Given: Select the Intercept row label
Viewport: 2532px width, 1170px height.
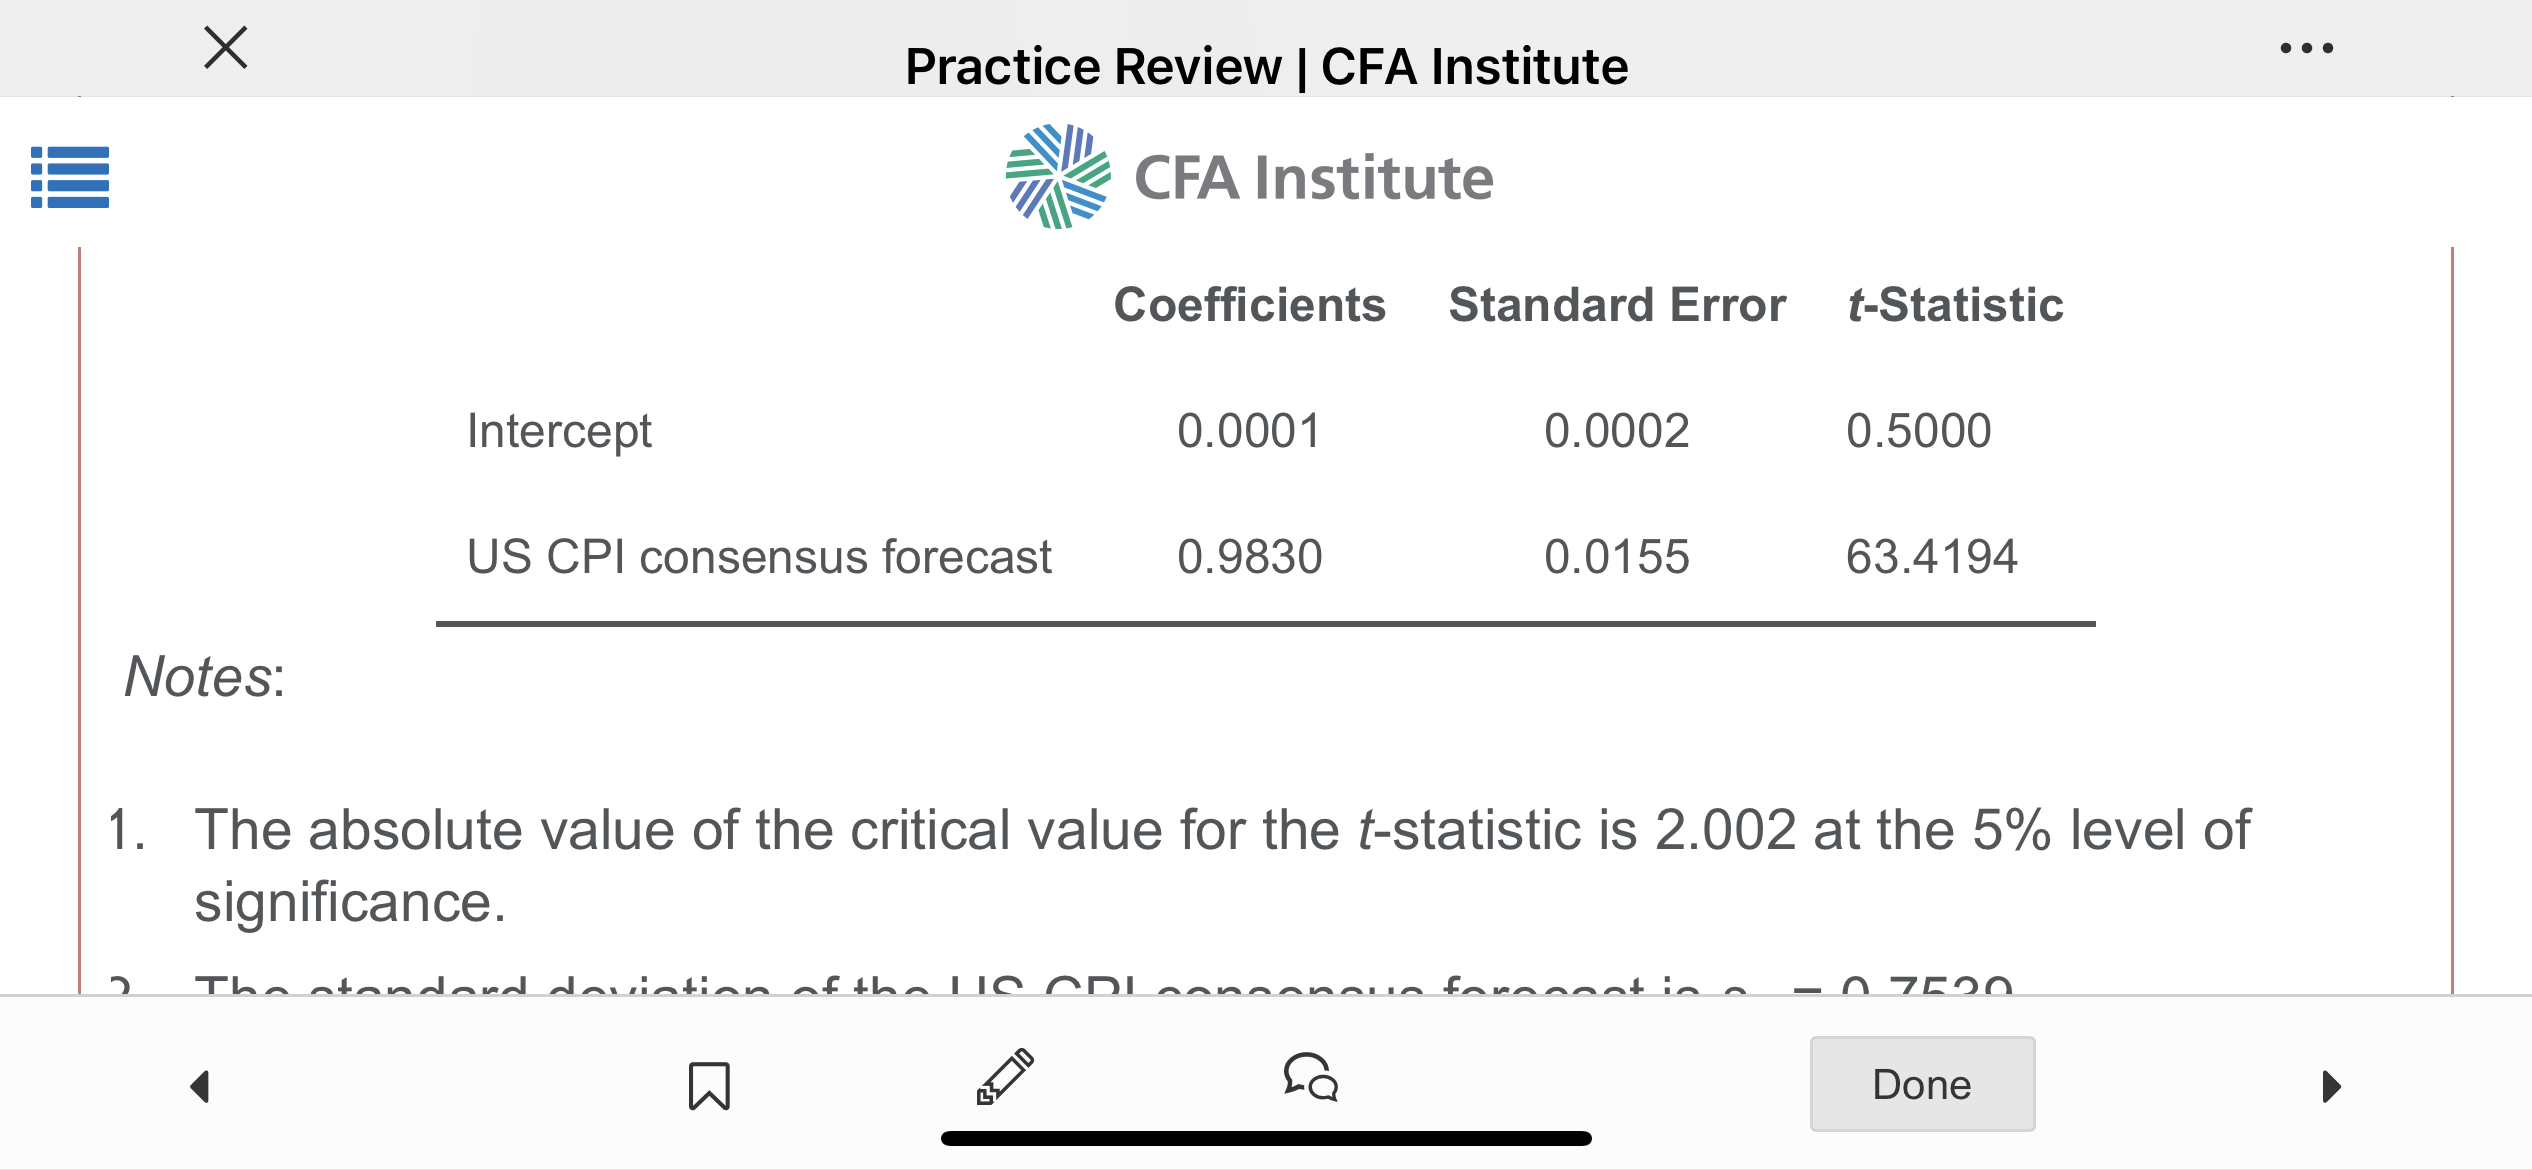Looking at the screenshot, I should pyautogui.click(x=559, y=431).
